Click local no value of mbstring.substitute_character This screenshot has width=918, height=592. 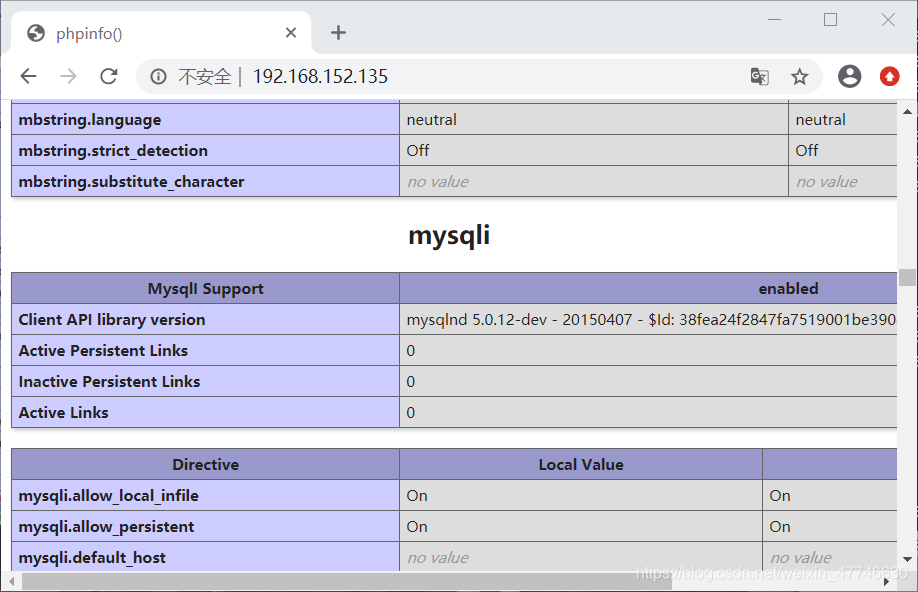coord(594,182)
